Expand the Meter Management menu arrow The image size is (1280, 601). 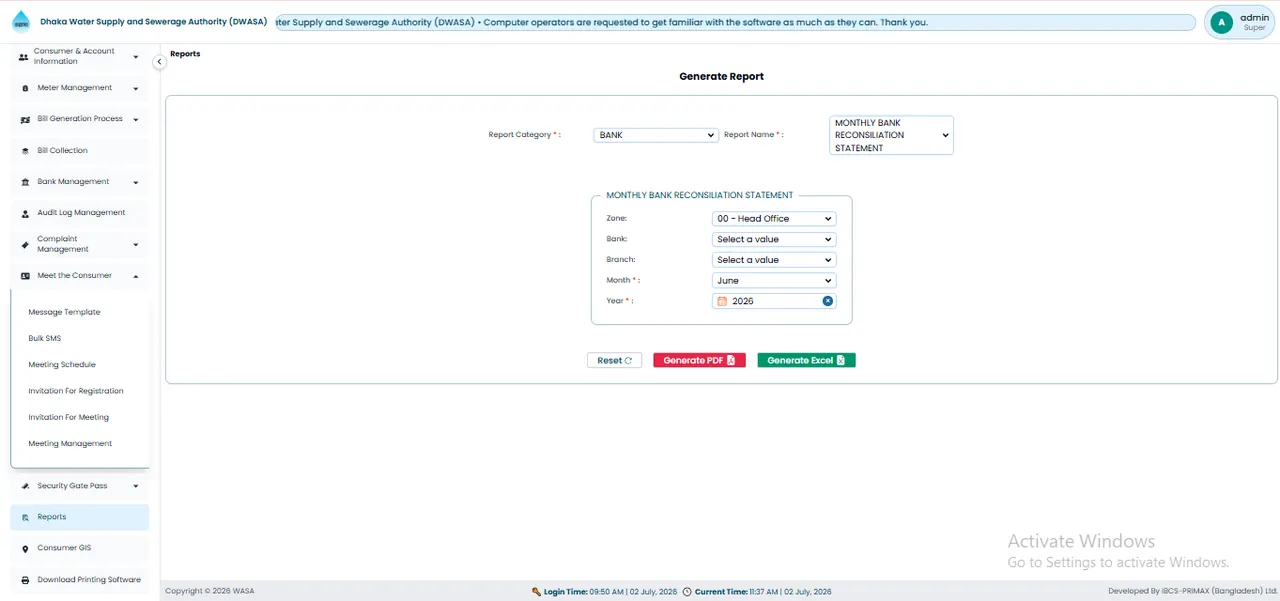pyautogui.click(x=135, y=88)
